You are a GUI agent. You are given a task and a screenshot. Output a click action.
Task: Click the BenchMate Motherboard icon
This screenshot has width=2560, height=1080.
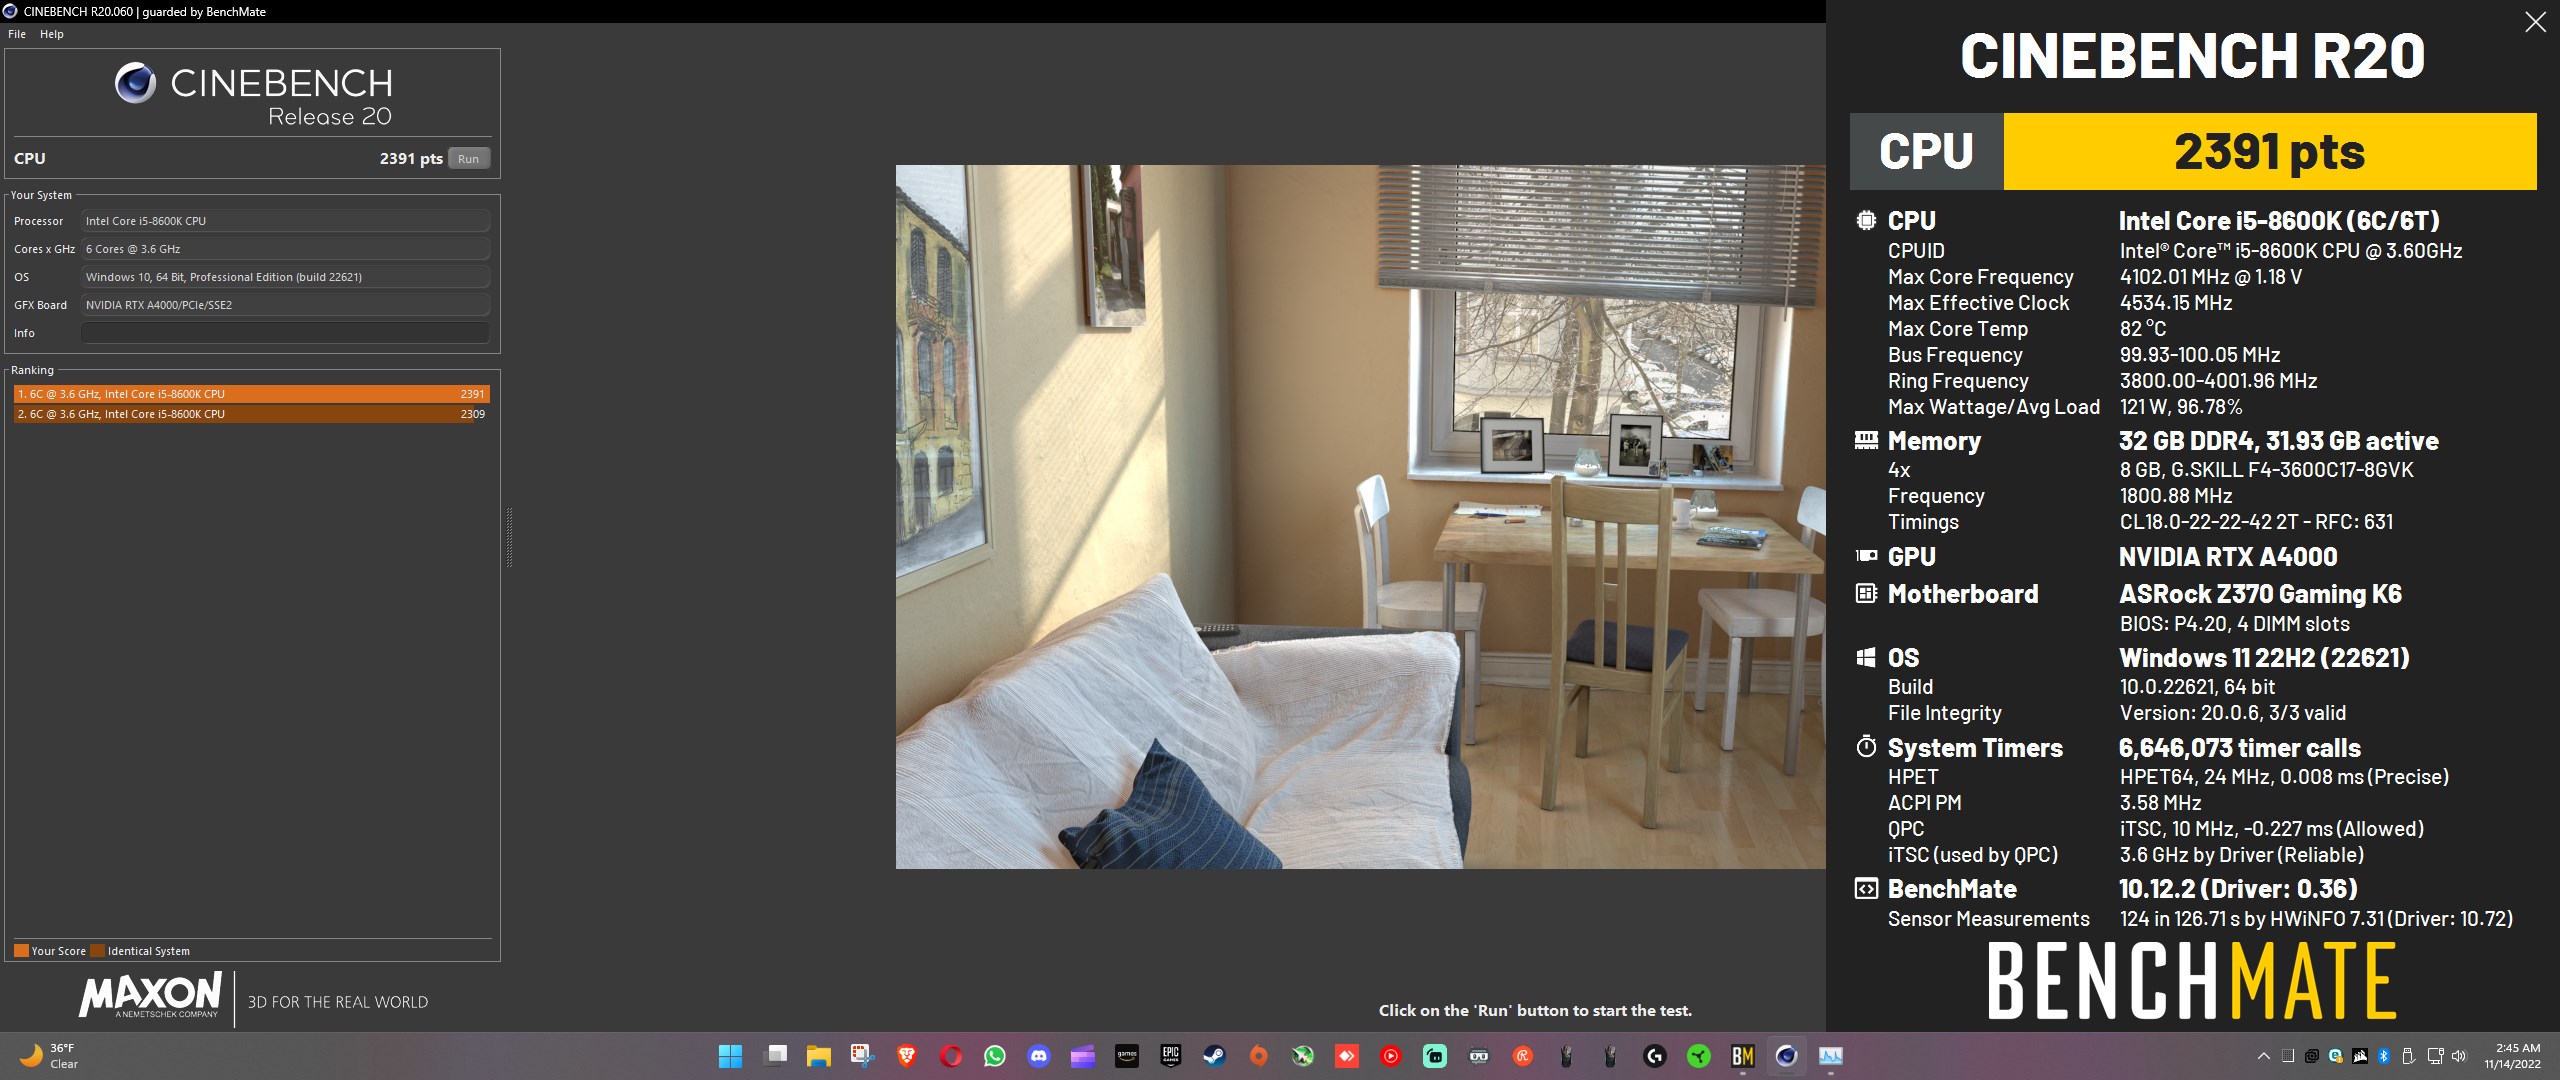click(x=1866, y=594)
